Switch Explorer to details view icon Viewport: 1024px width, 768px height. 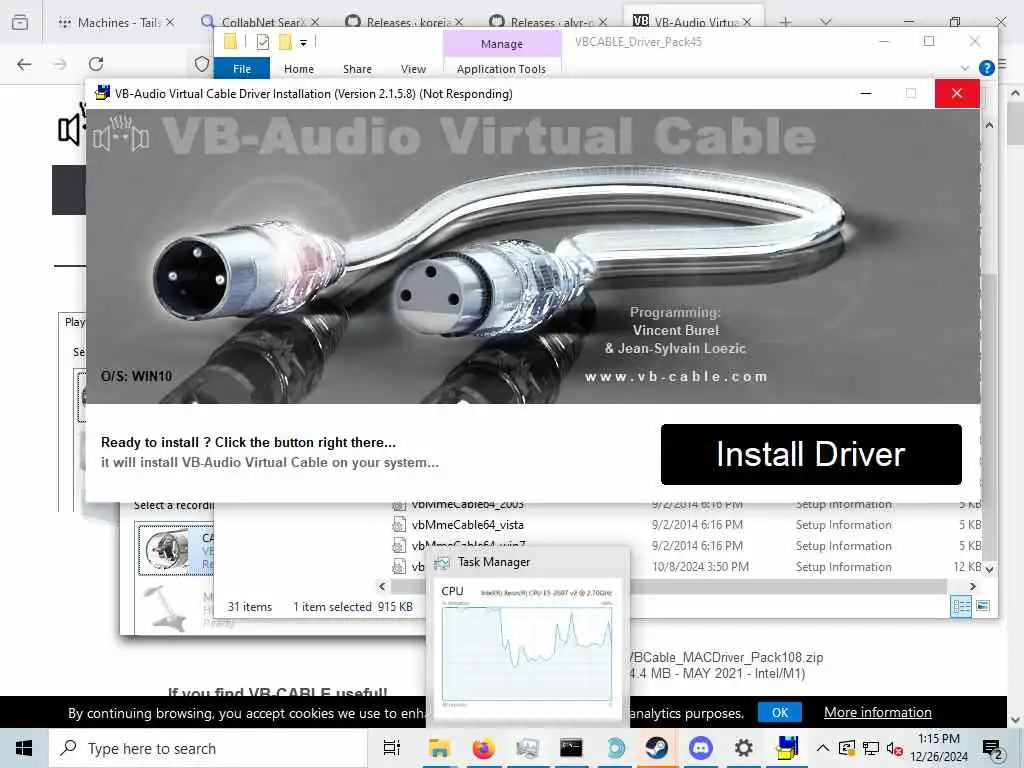[x=961, y=606]
